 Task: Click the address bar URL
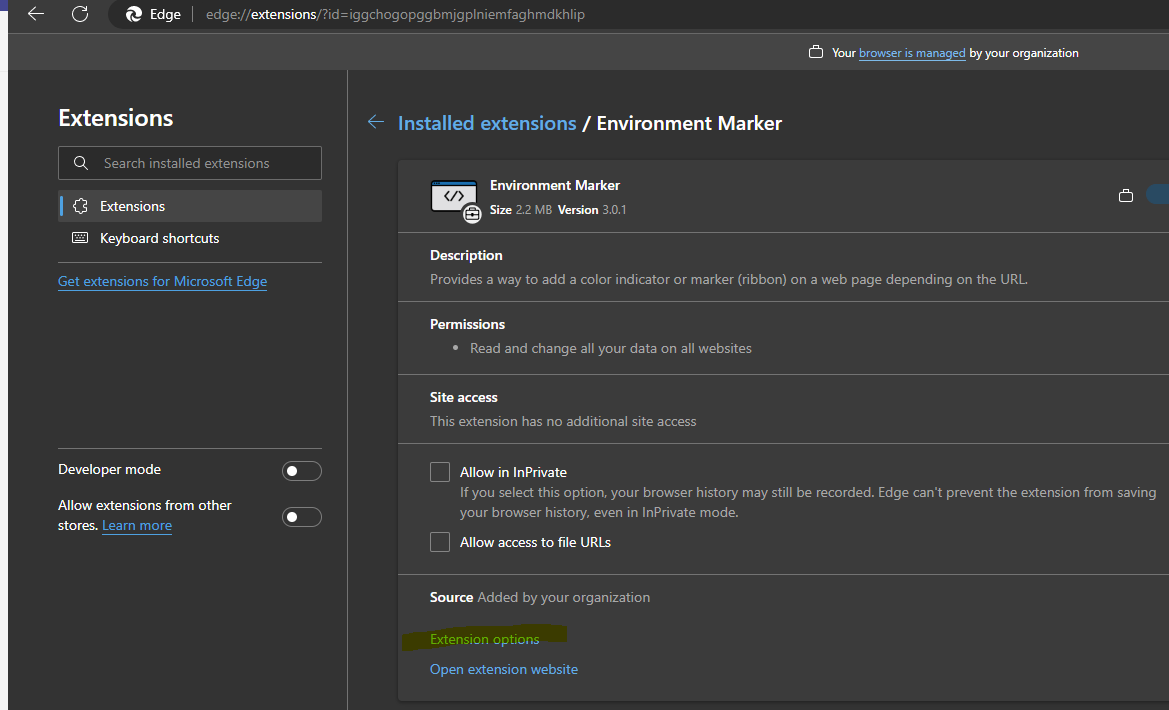[395, 14]
